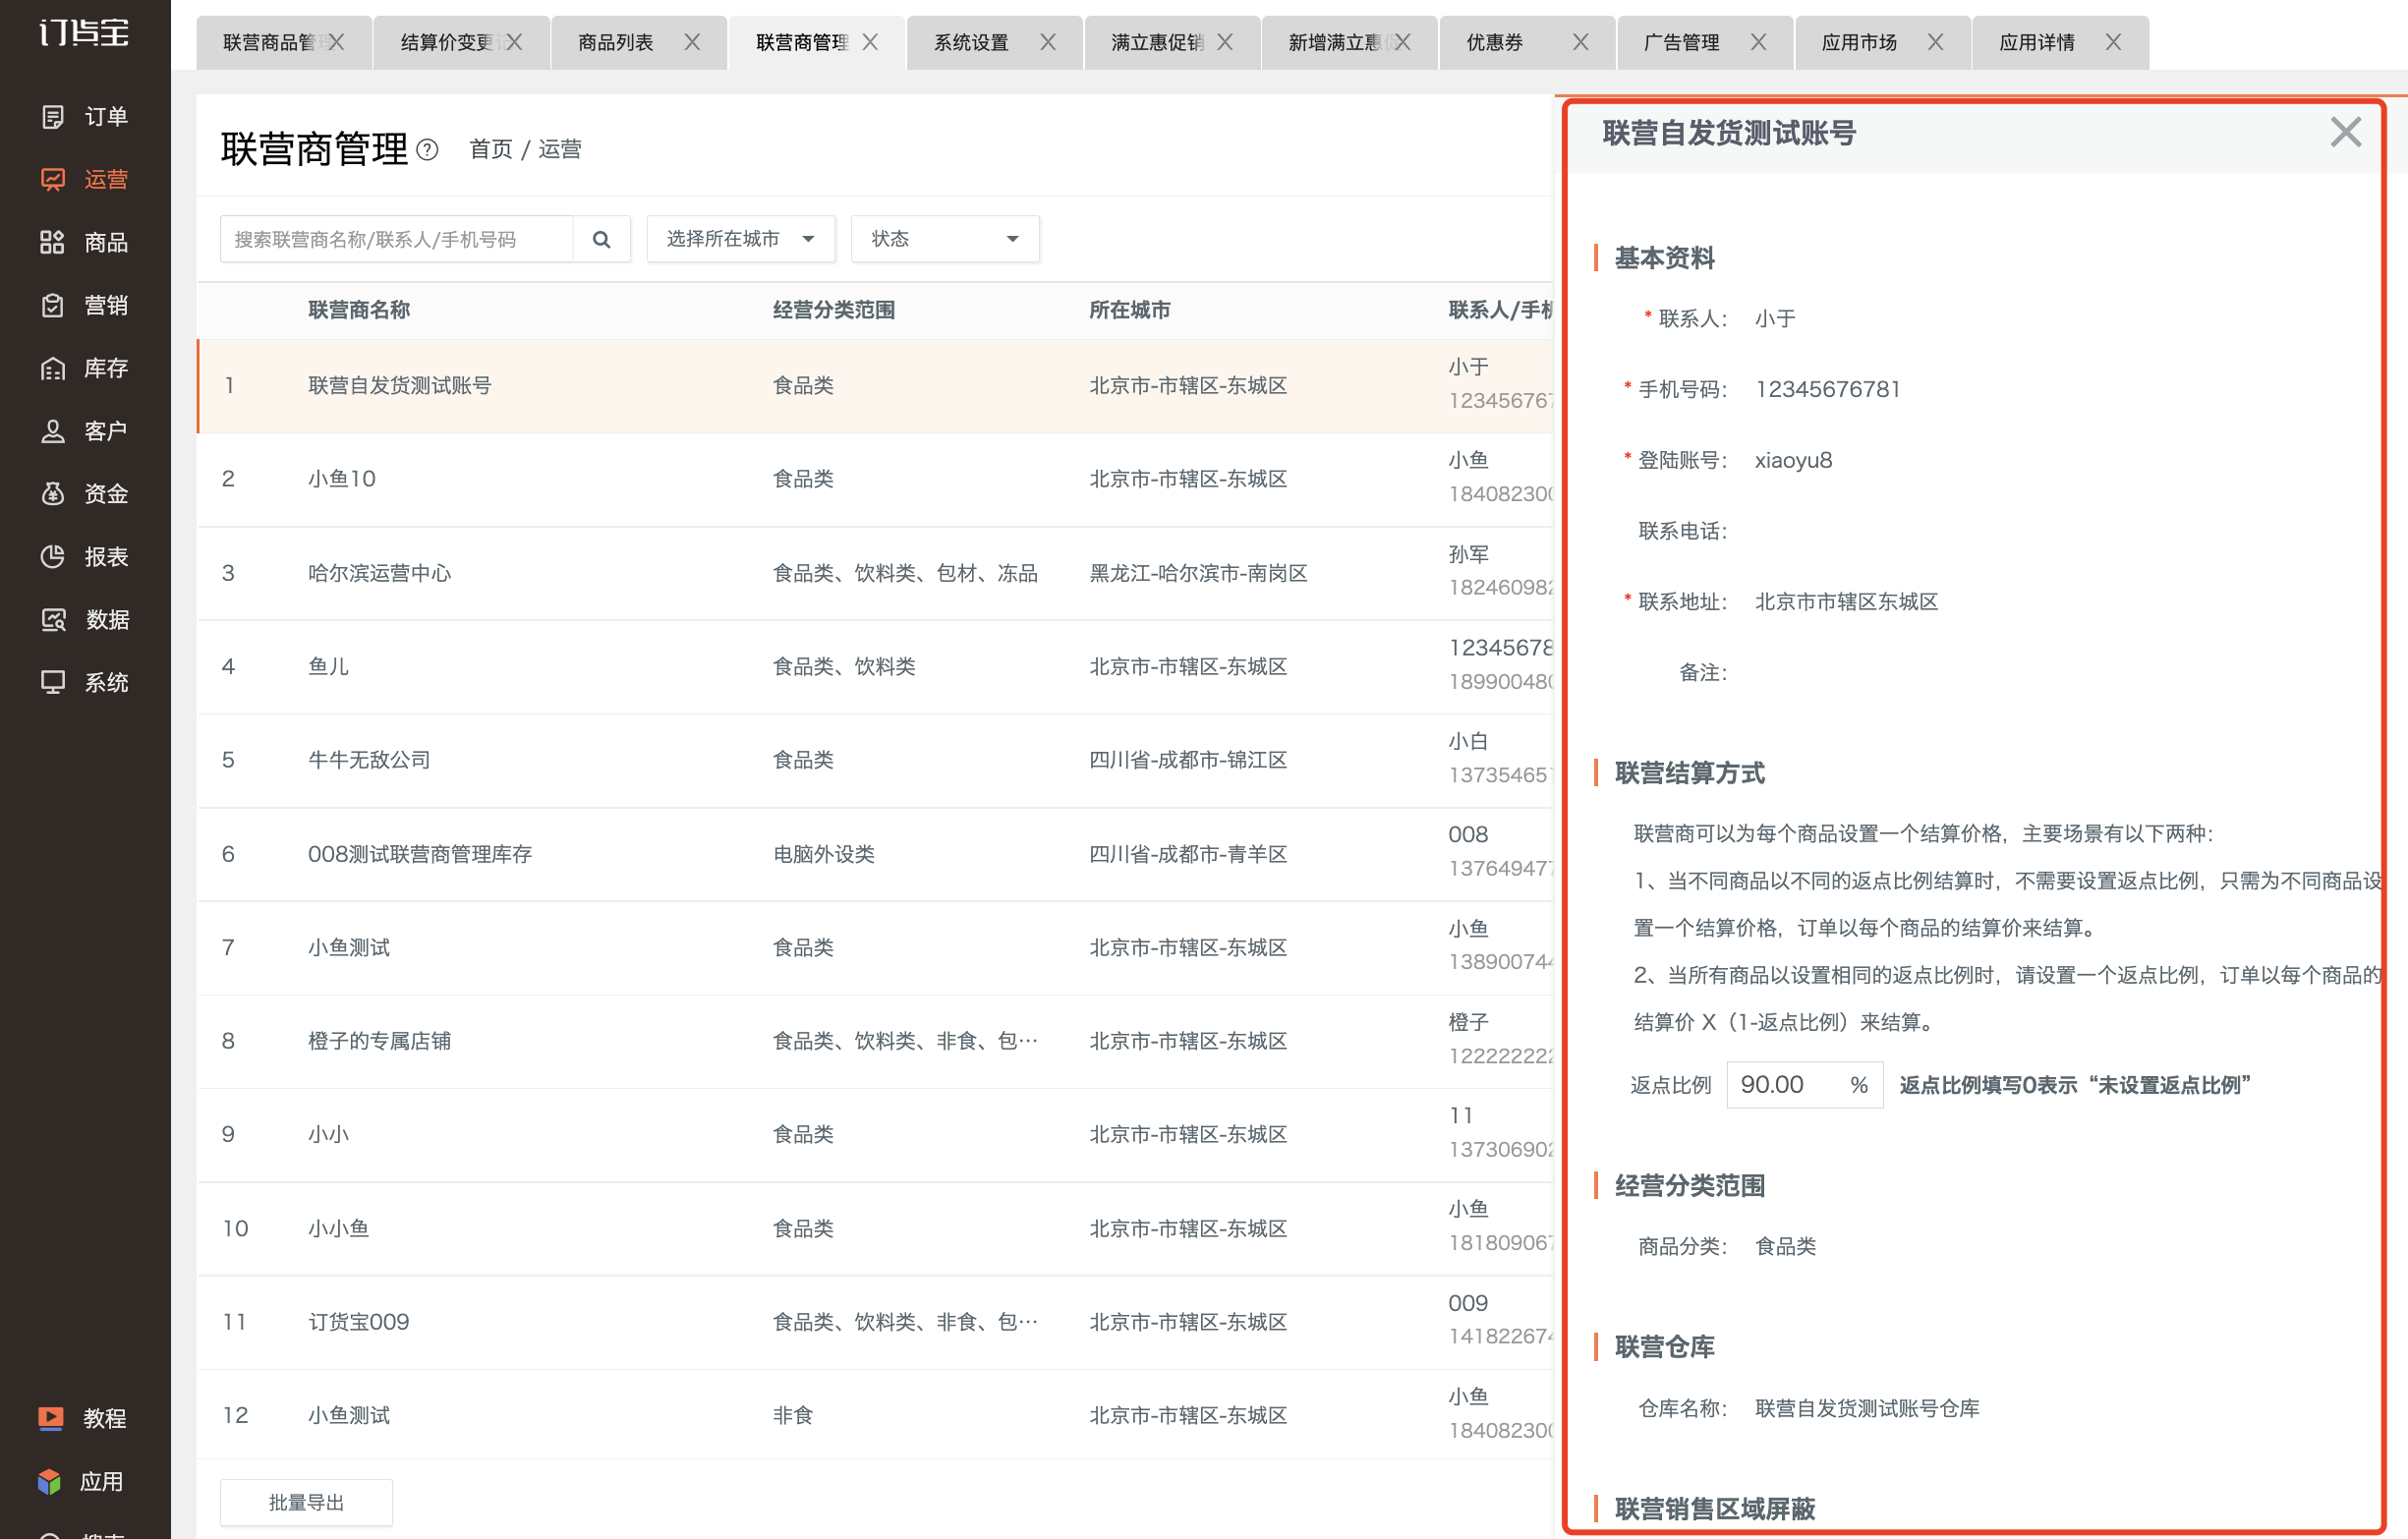Click the 首页 breadcrumb link

[491, 149]
